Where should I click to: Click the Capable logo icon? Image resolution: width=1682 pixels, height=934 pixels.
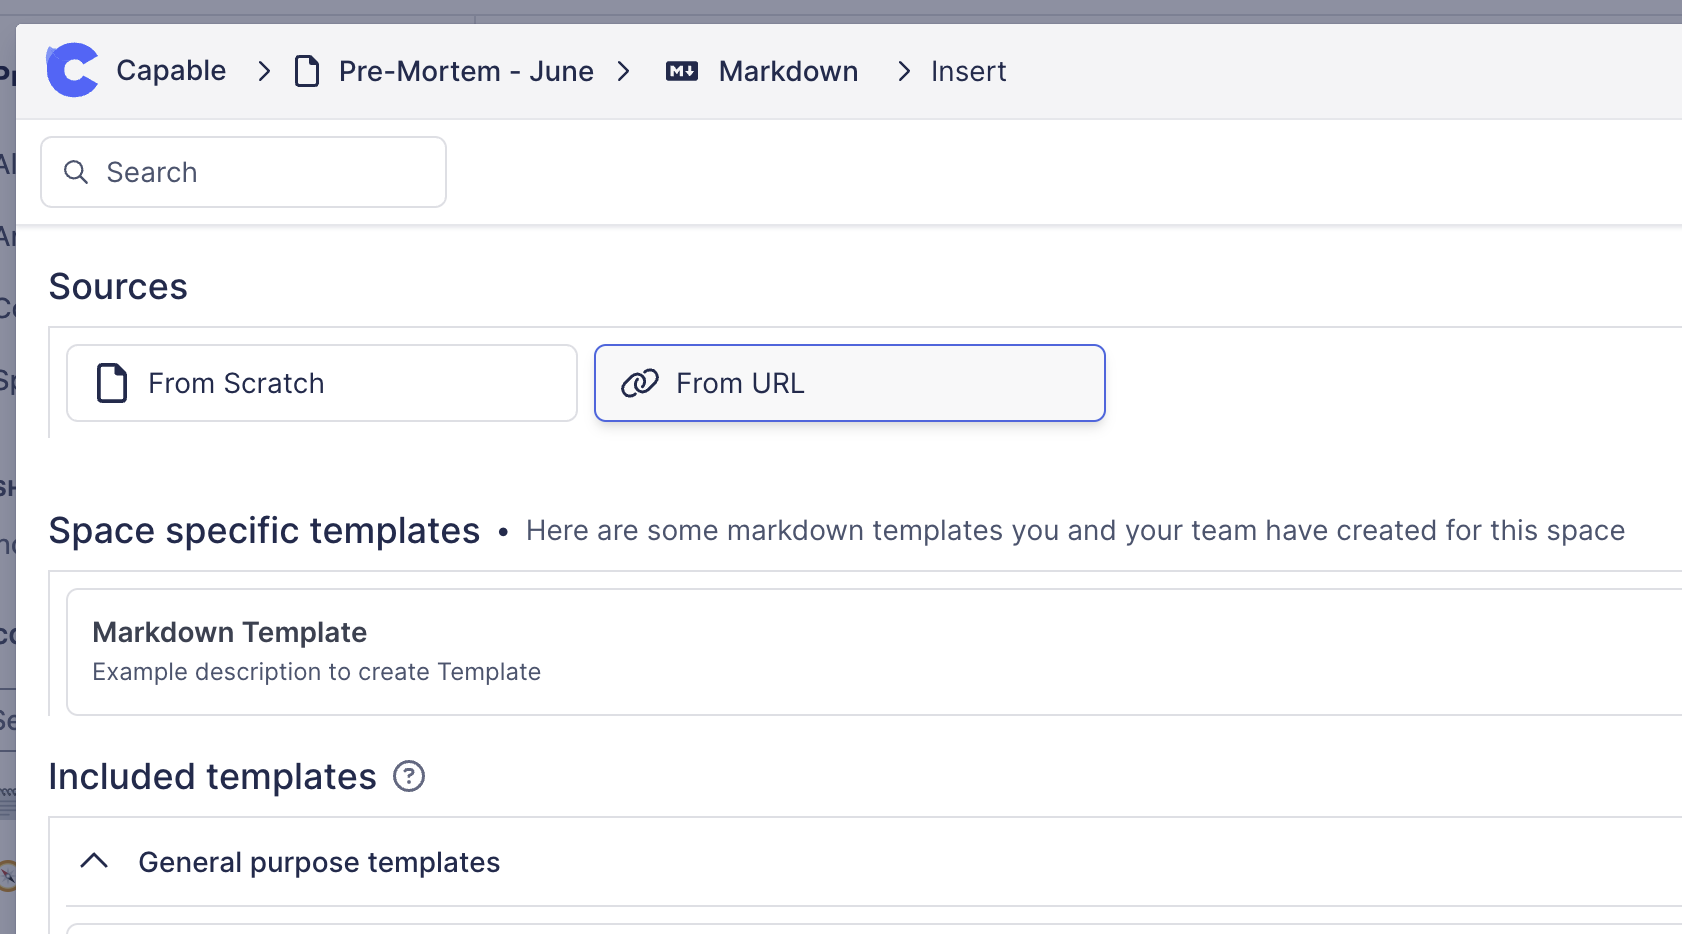pyautogui.click(x=73, y=70)
